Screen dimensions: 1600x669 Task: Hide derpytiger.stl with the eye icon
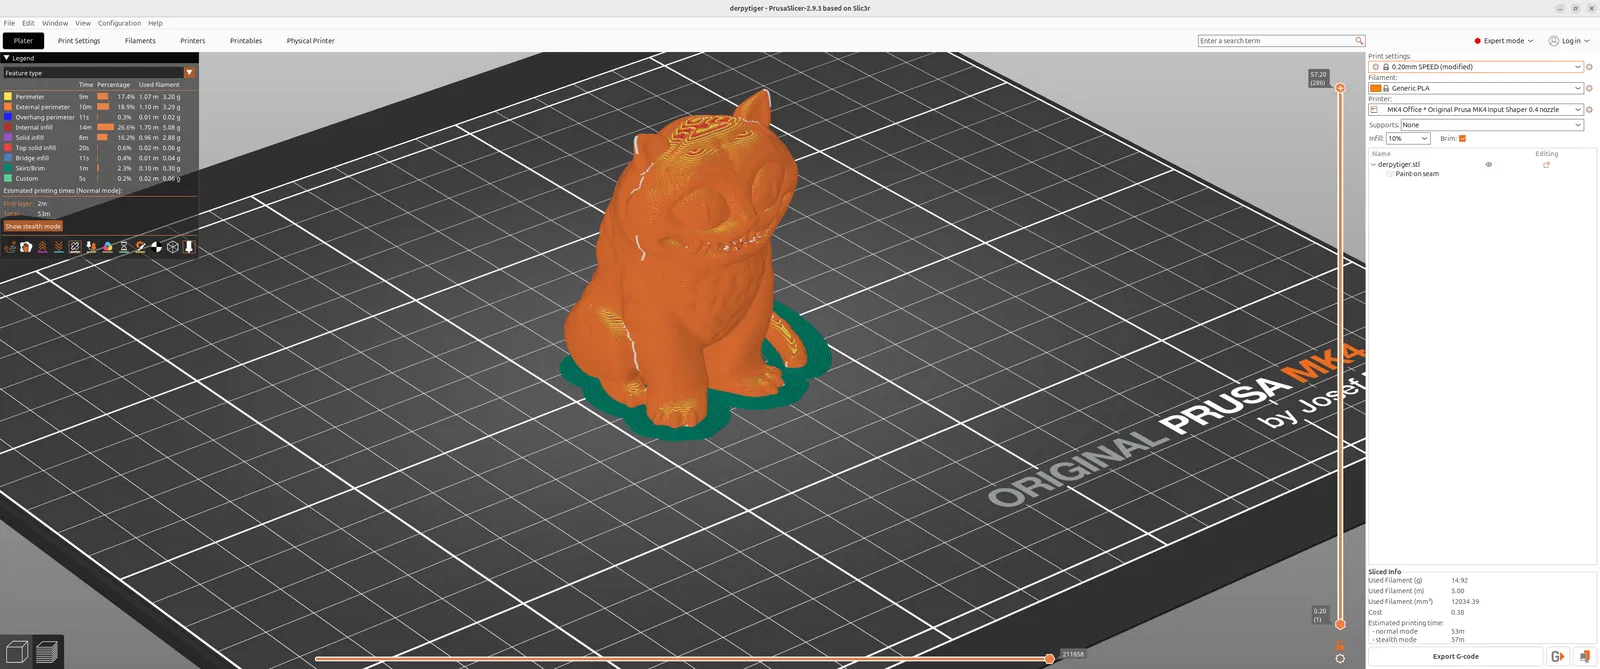pyautogui.click(x=1488, y=165)
